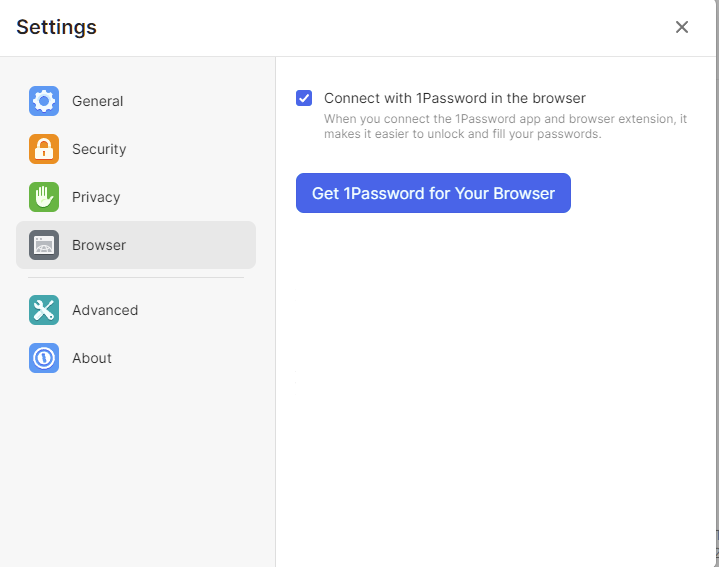Show the About section label

tap(92, 358)
